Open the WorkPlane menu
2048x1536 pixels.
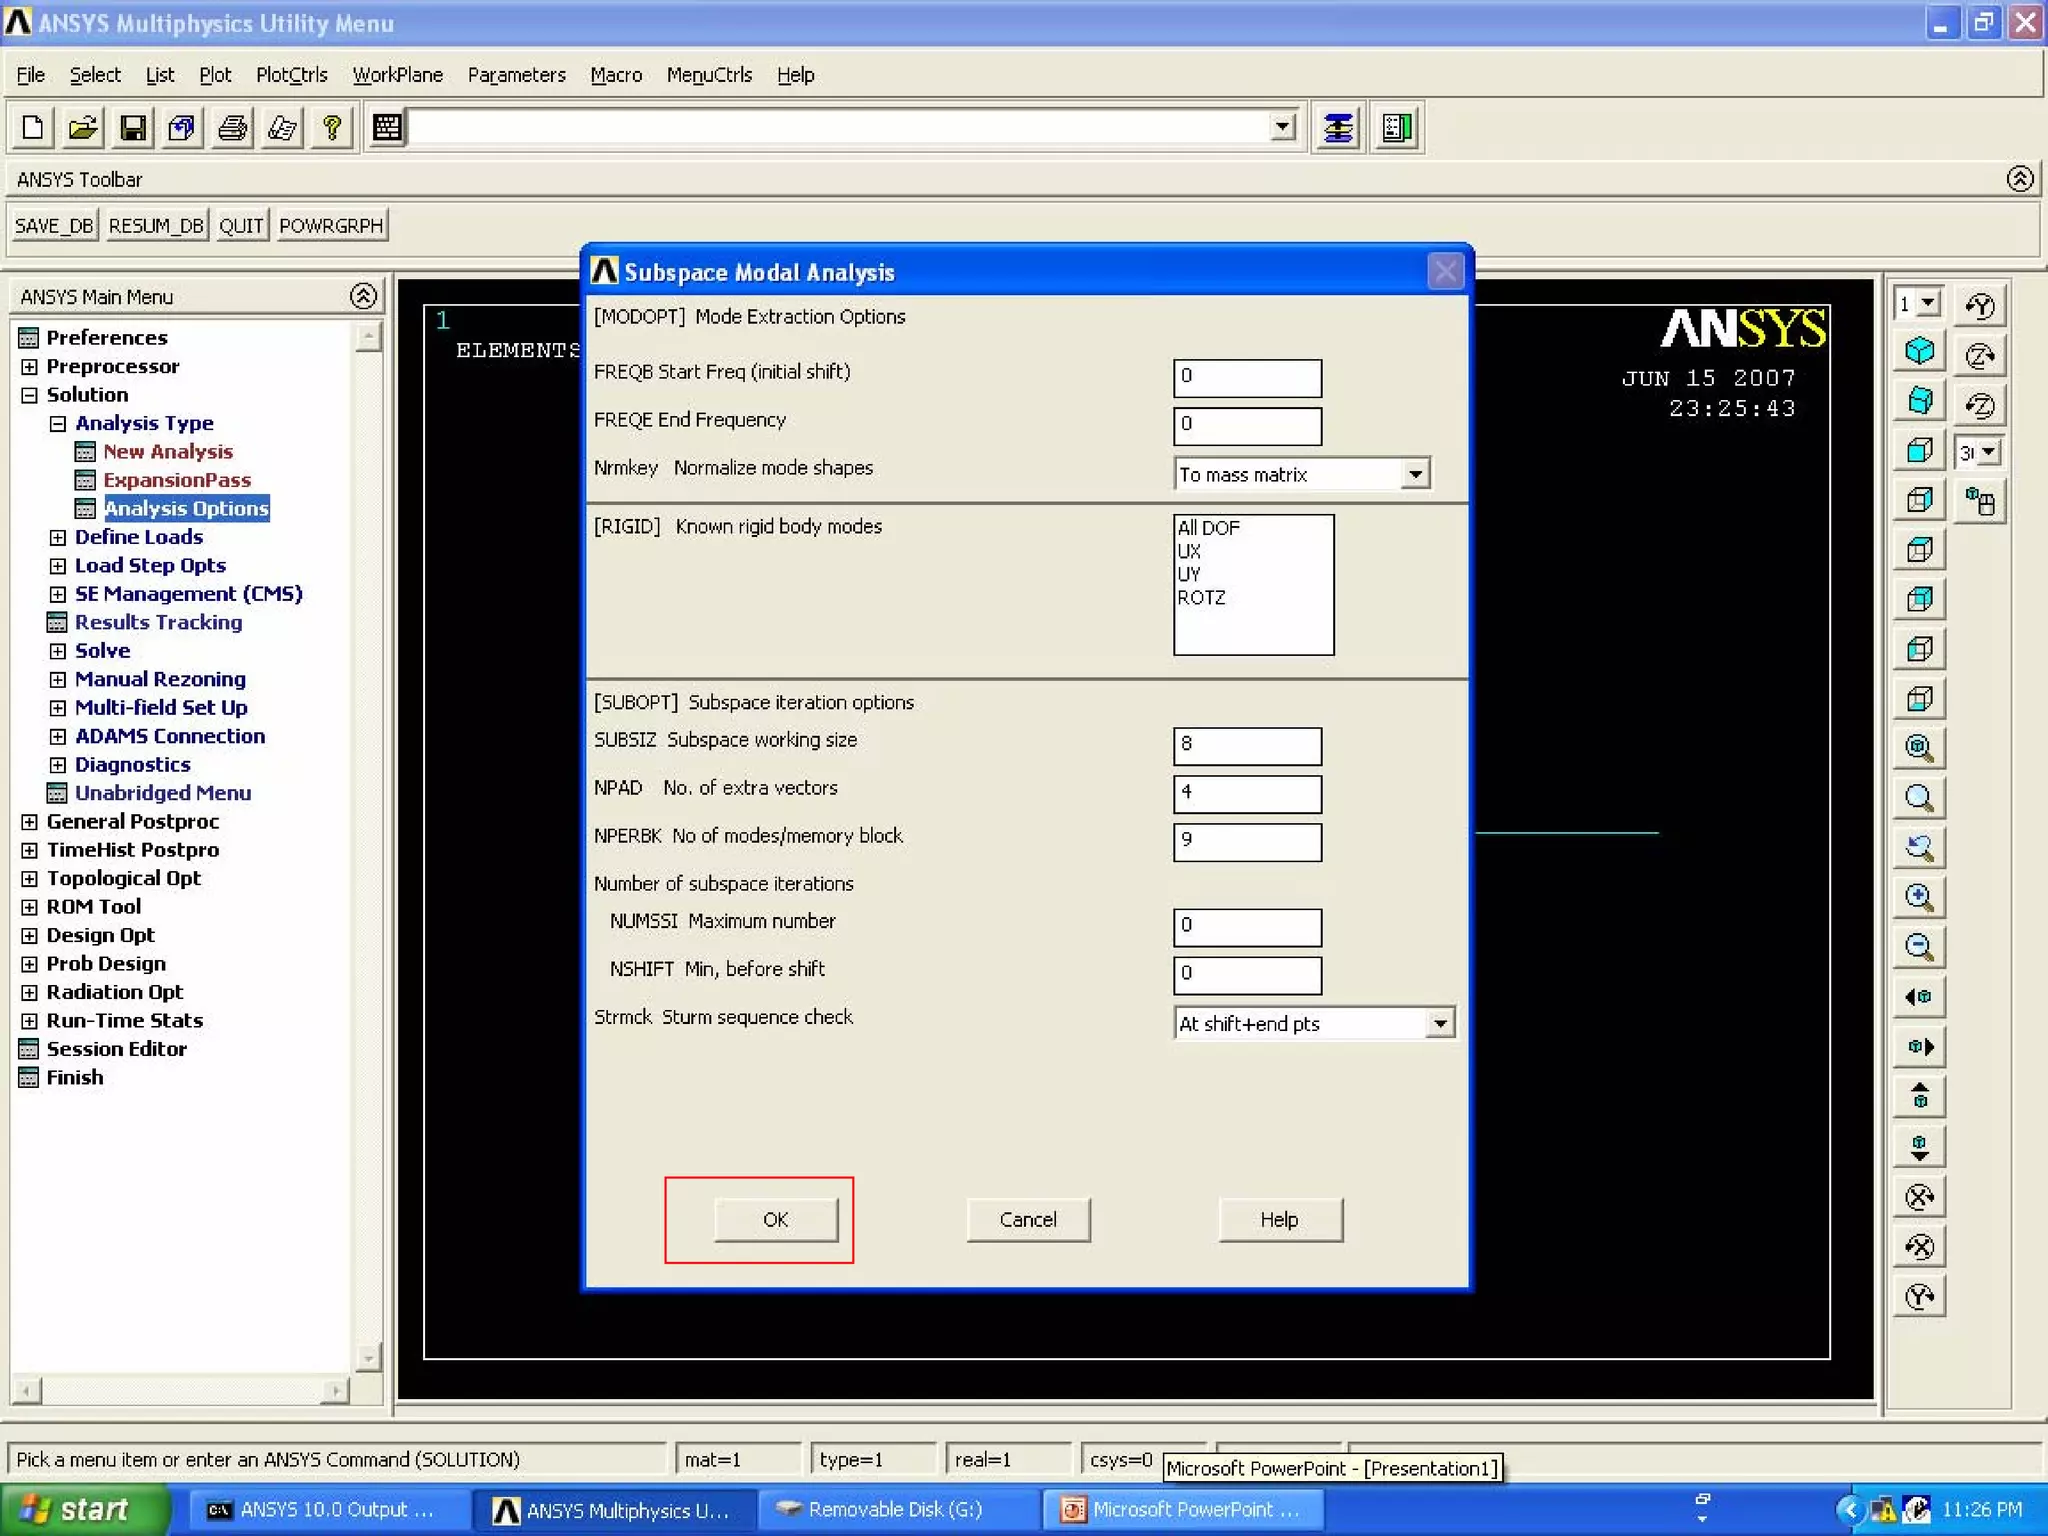397,75
